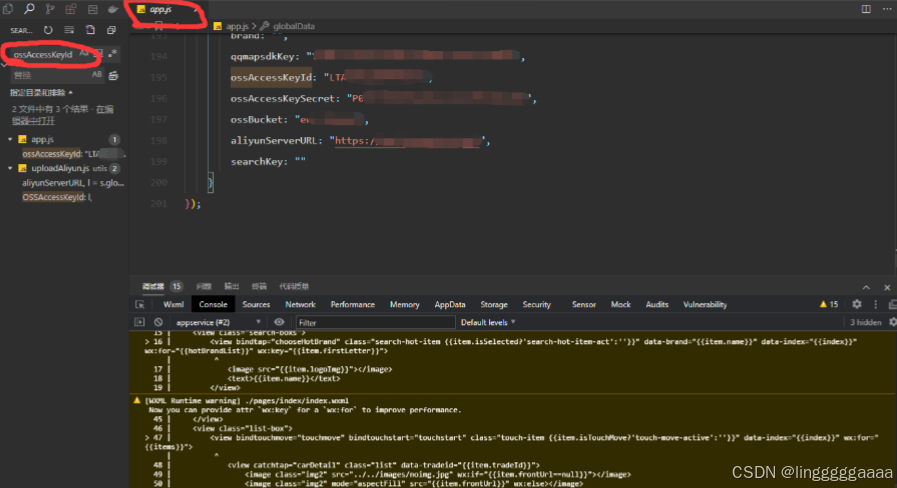The image size is (897, 488).
Task: Toggle Match Case in search field
Action: (x=84, y=54)
